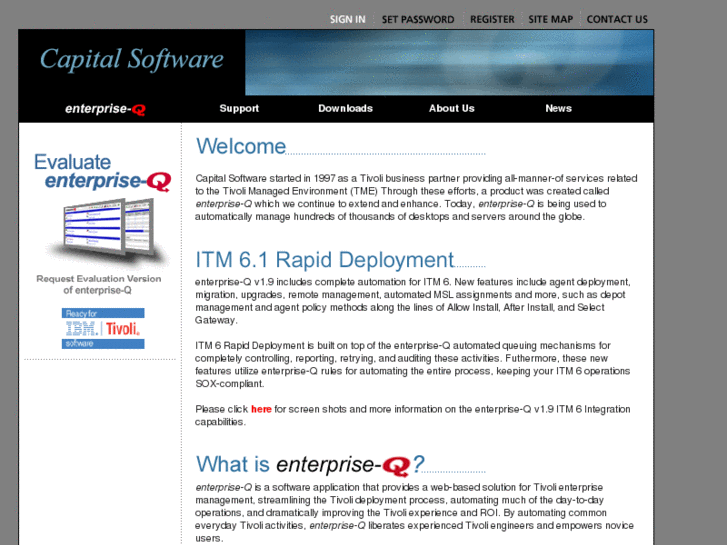This screenshot has width=727, height=545.
Task: Open the Support menu item
Action: 239,109
